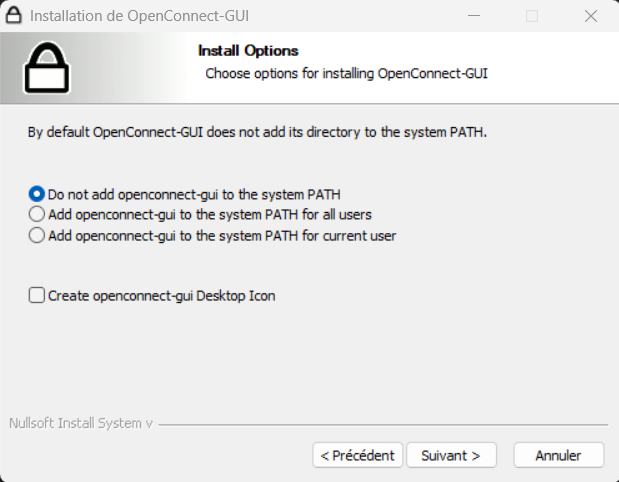
Task: Go back with the Précédent button
Action: 358,455
